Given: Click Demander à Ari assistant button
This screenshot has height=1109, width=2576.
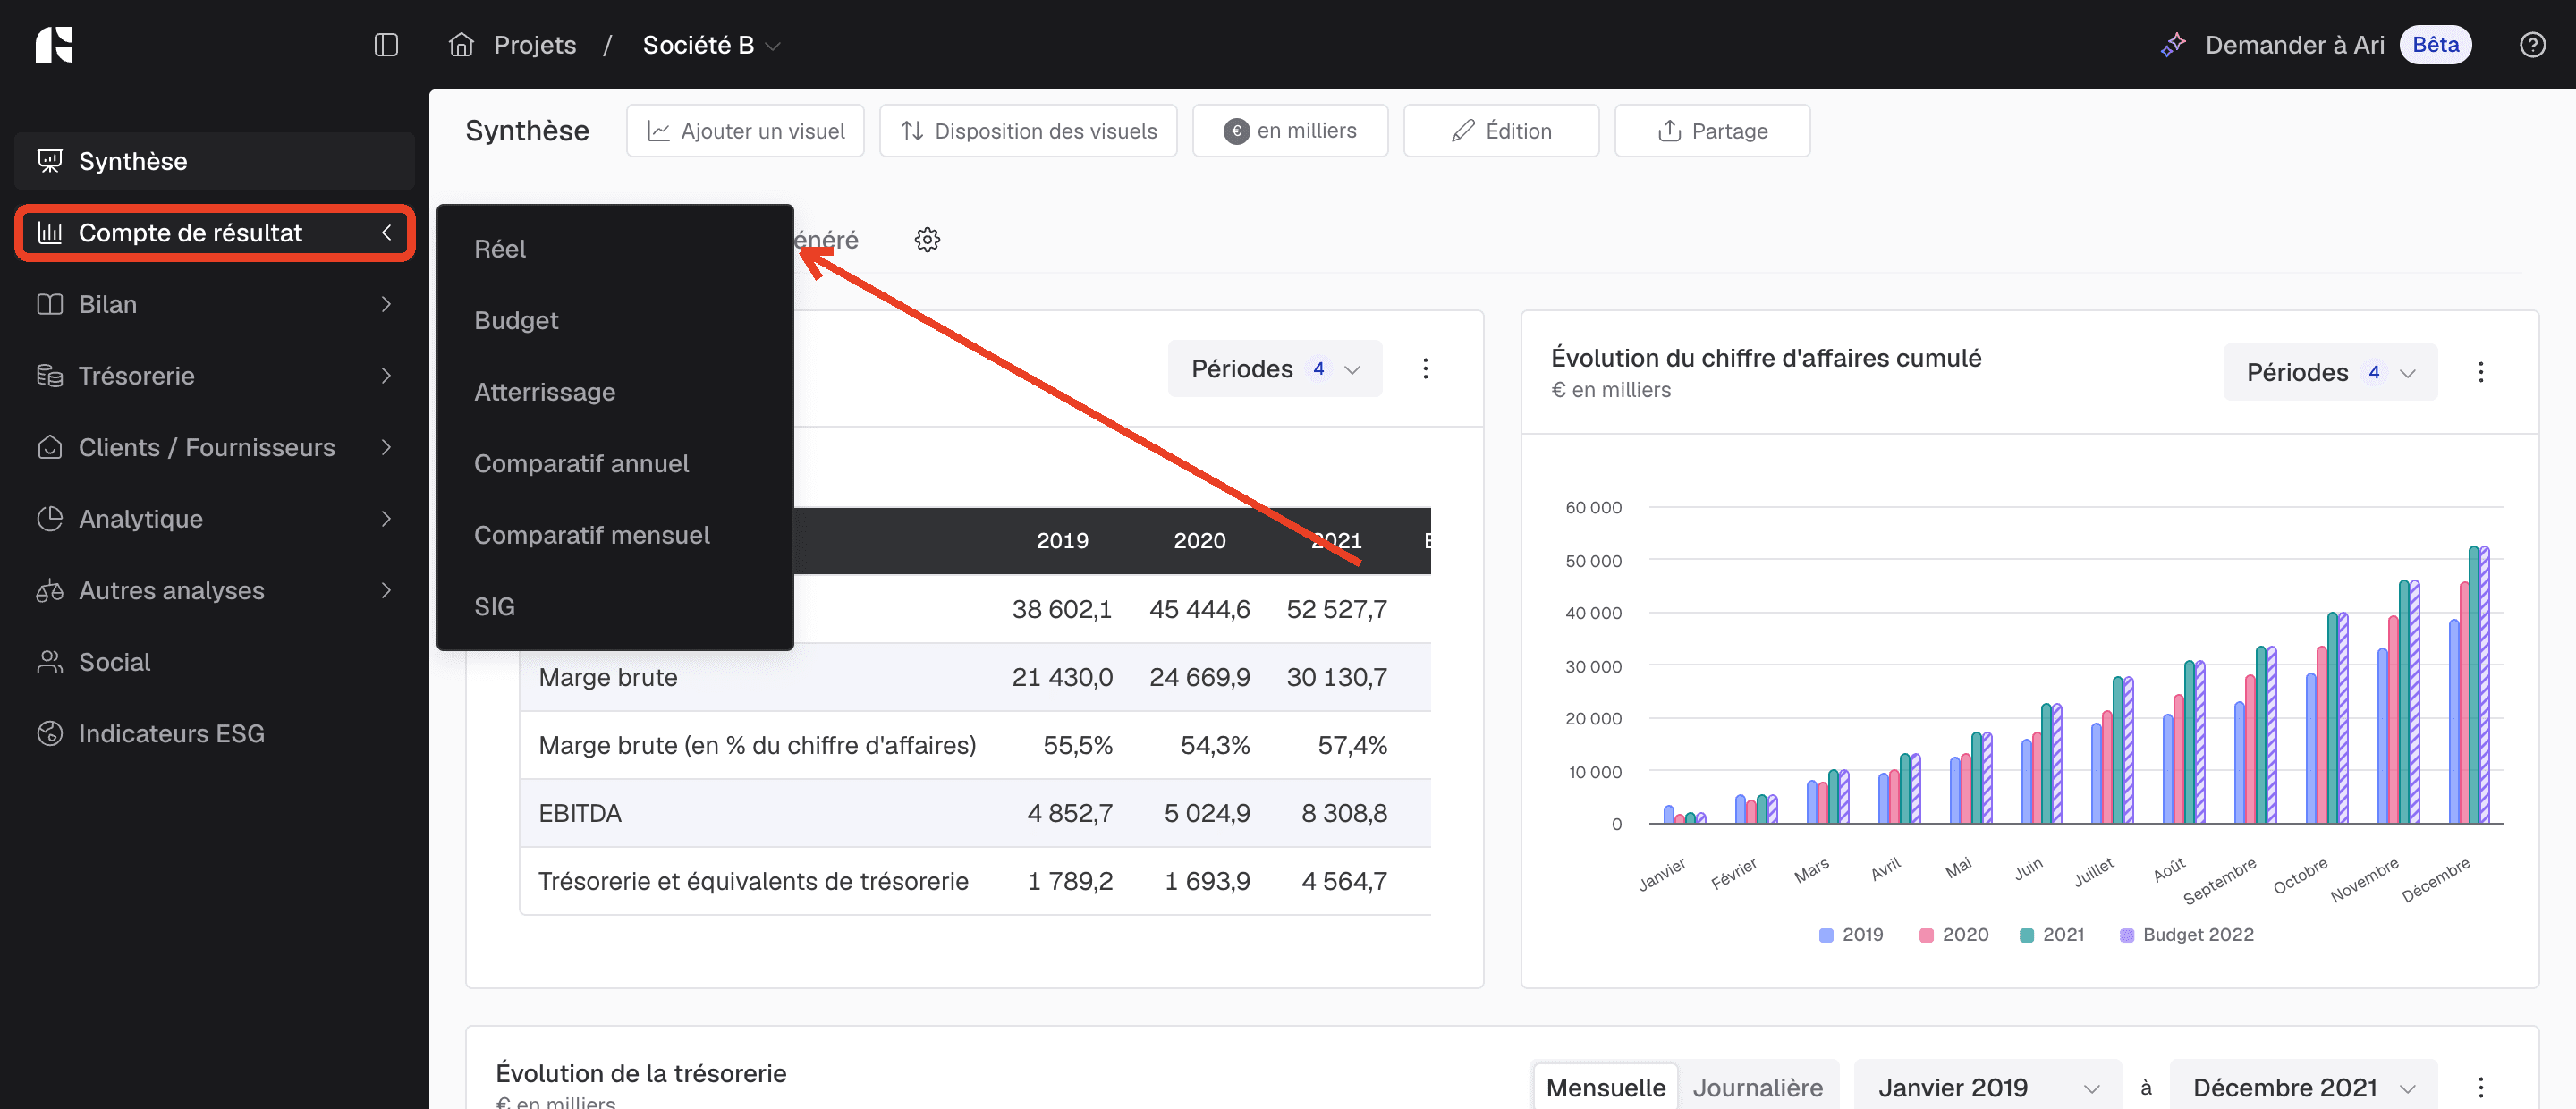Looking at the screenshot, I should 2294,45.
